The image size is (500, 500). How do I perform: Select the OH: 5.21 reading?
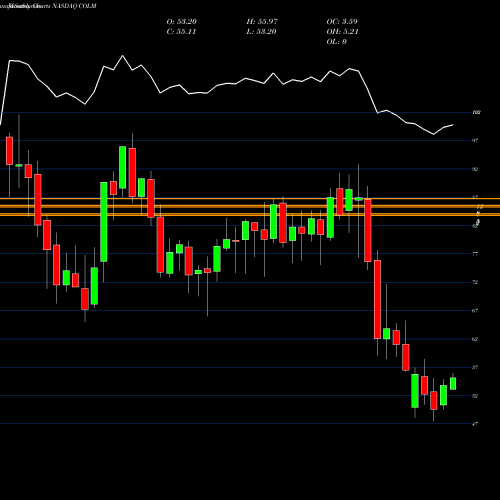342,31
